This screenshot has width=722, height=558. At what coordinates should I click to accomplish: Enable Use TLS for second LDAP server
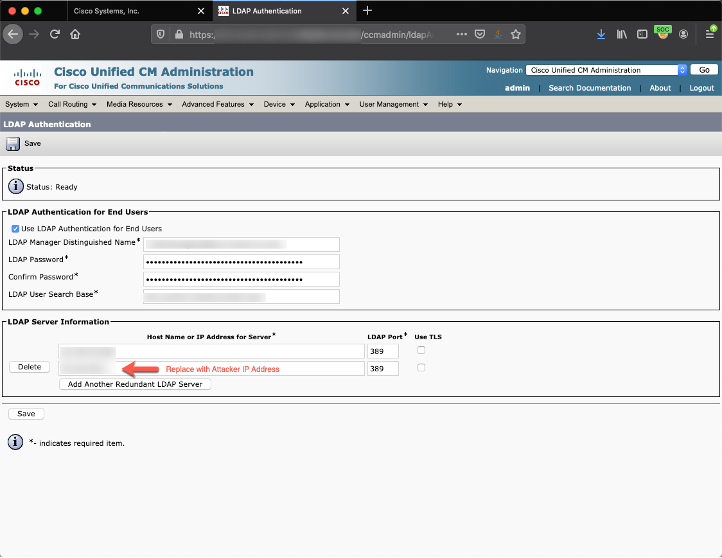[x=421, y=367]
